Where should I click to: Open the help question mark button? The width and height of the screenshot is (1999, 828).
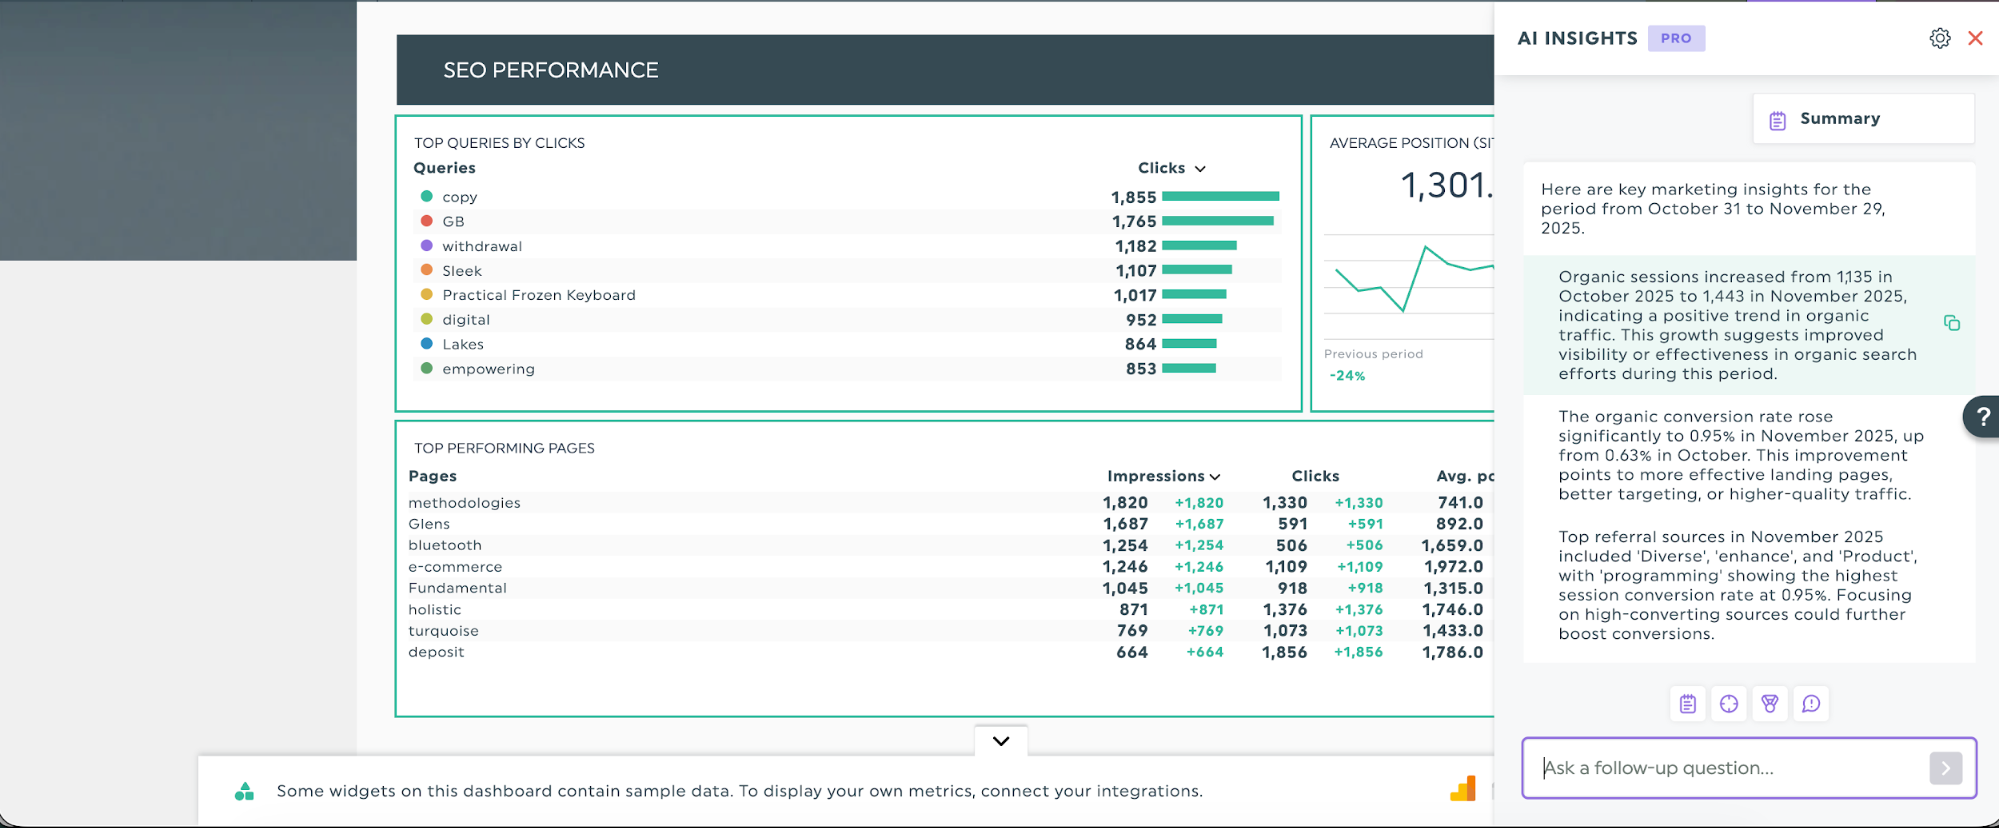1982,416
